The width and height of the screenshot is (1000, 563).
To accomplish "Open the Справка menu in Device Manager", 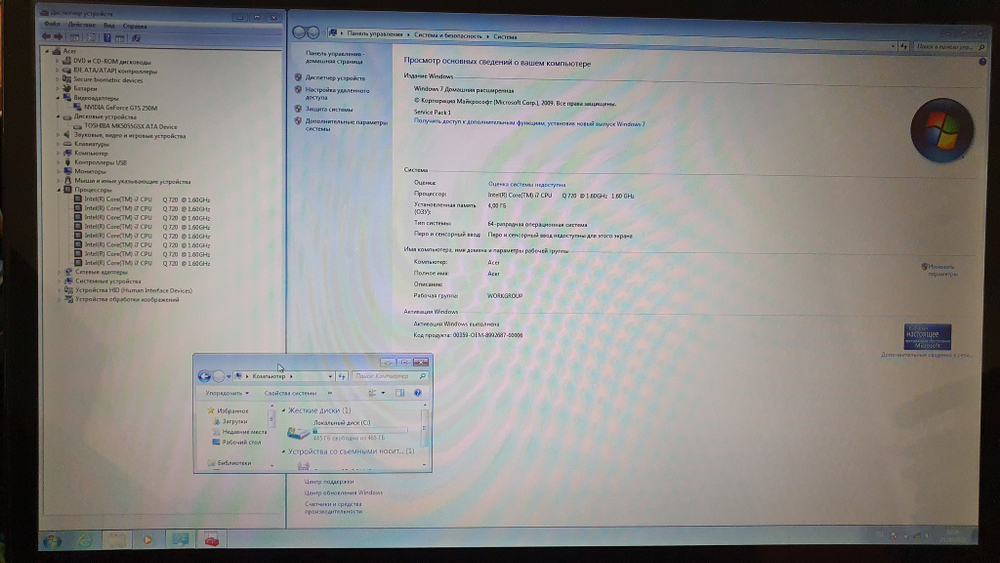I will click(x=135, y=26).
